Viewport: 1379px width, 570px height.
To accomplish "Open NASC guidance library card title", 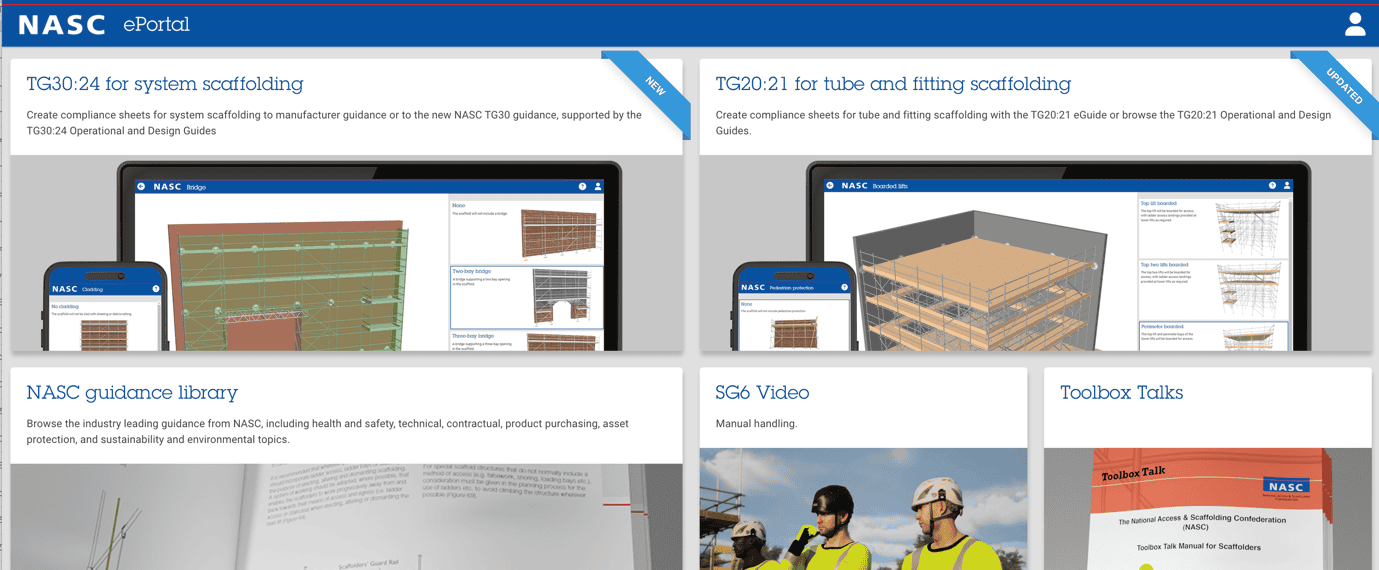I will [132, 393].
